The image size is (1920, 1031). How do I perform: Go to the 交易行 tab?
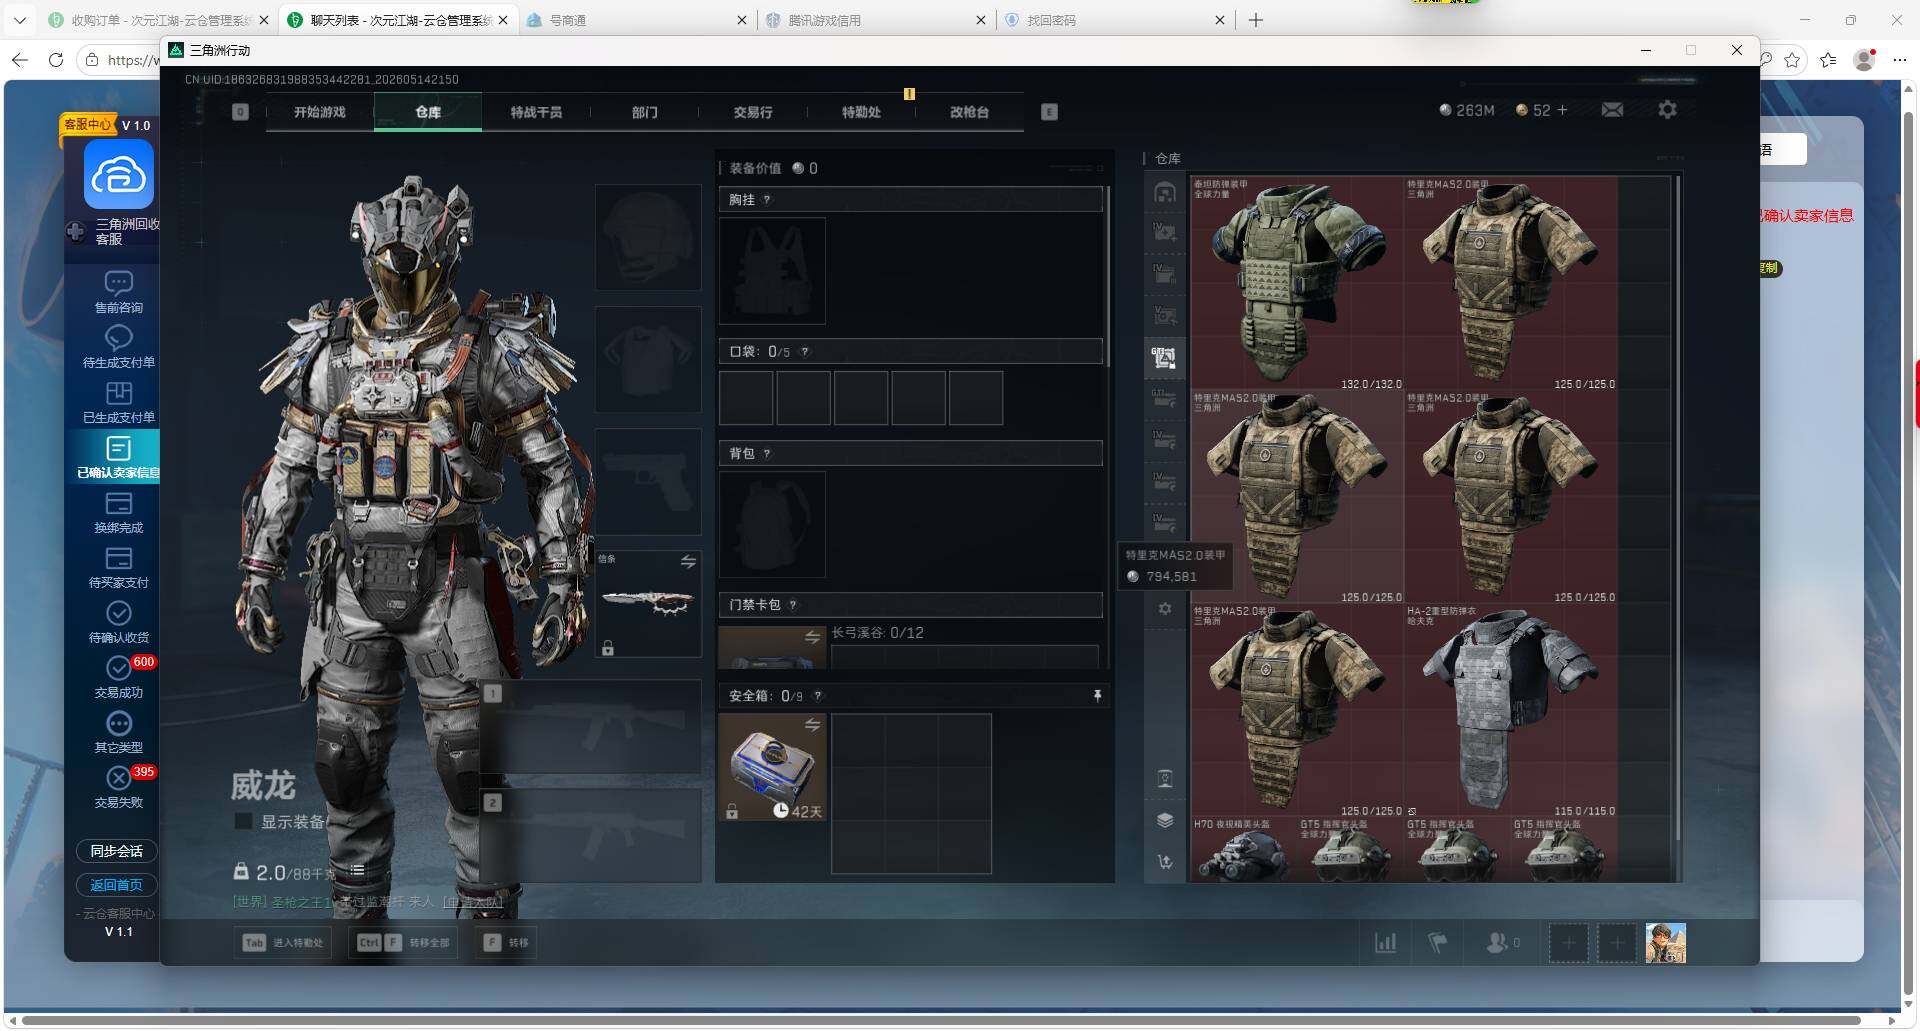[x=753, y=112]
